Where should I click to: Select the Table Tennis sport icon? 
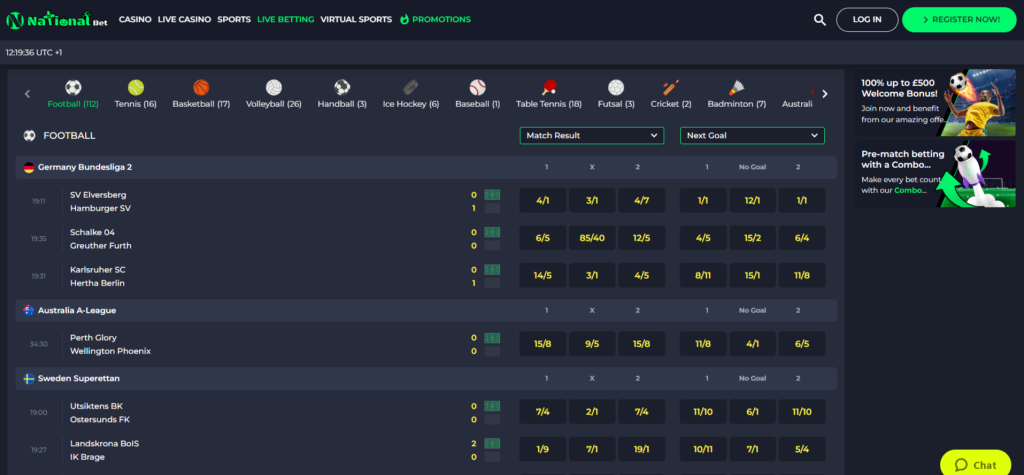[x=549, y=88]
